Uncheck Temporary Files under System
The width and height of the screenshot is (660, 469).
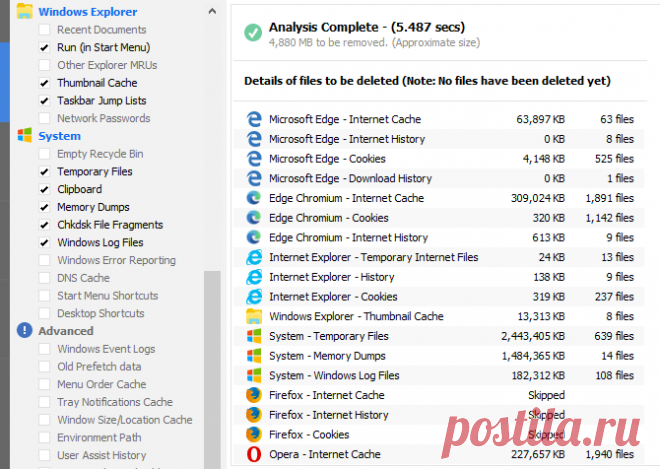(x=44, y=172)
